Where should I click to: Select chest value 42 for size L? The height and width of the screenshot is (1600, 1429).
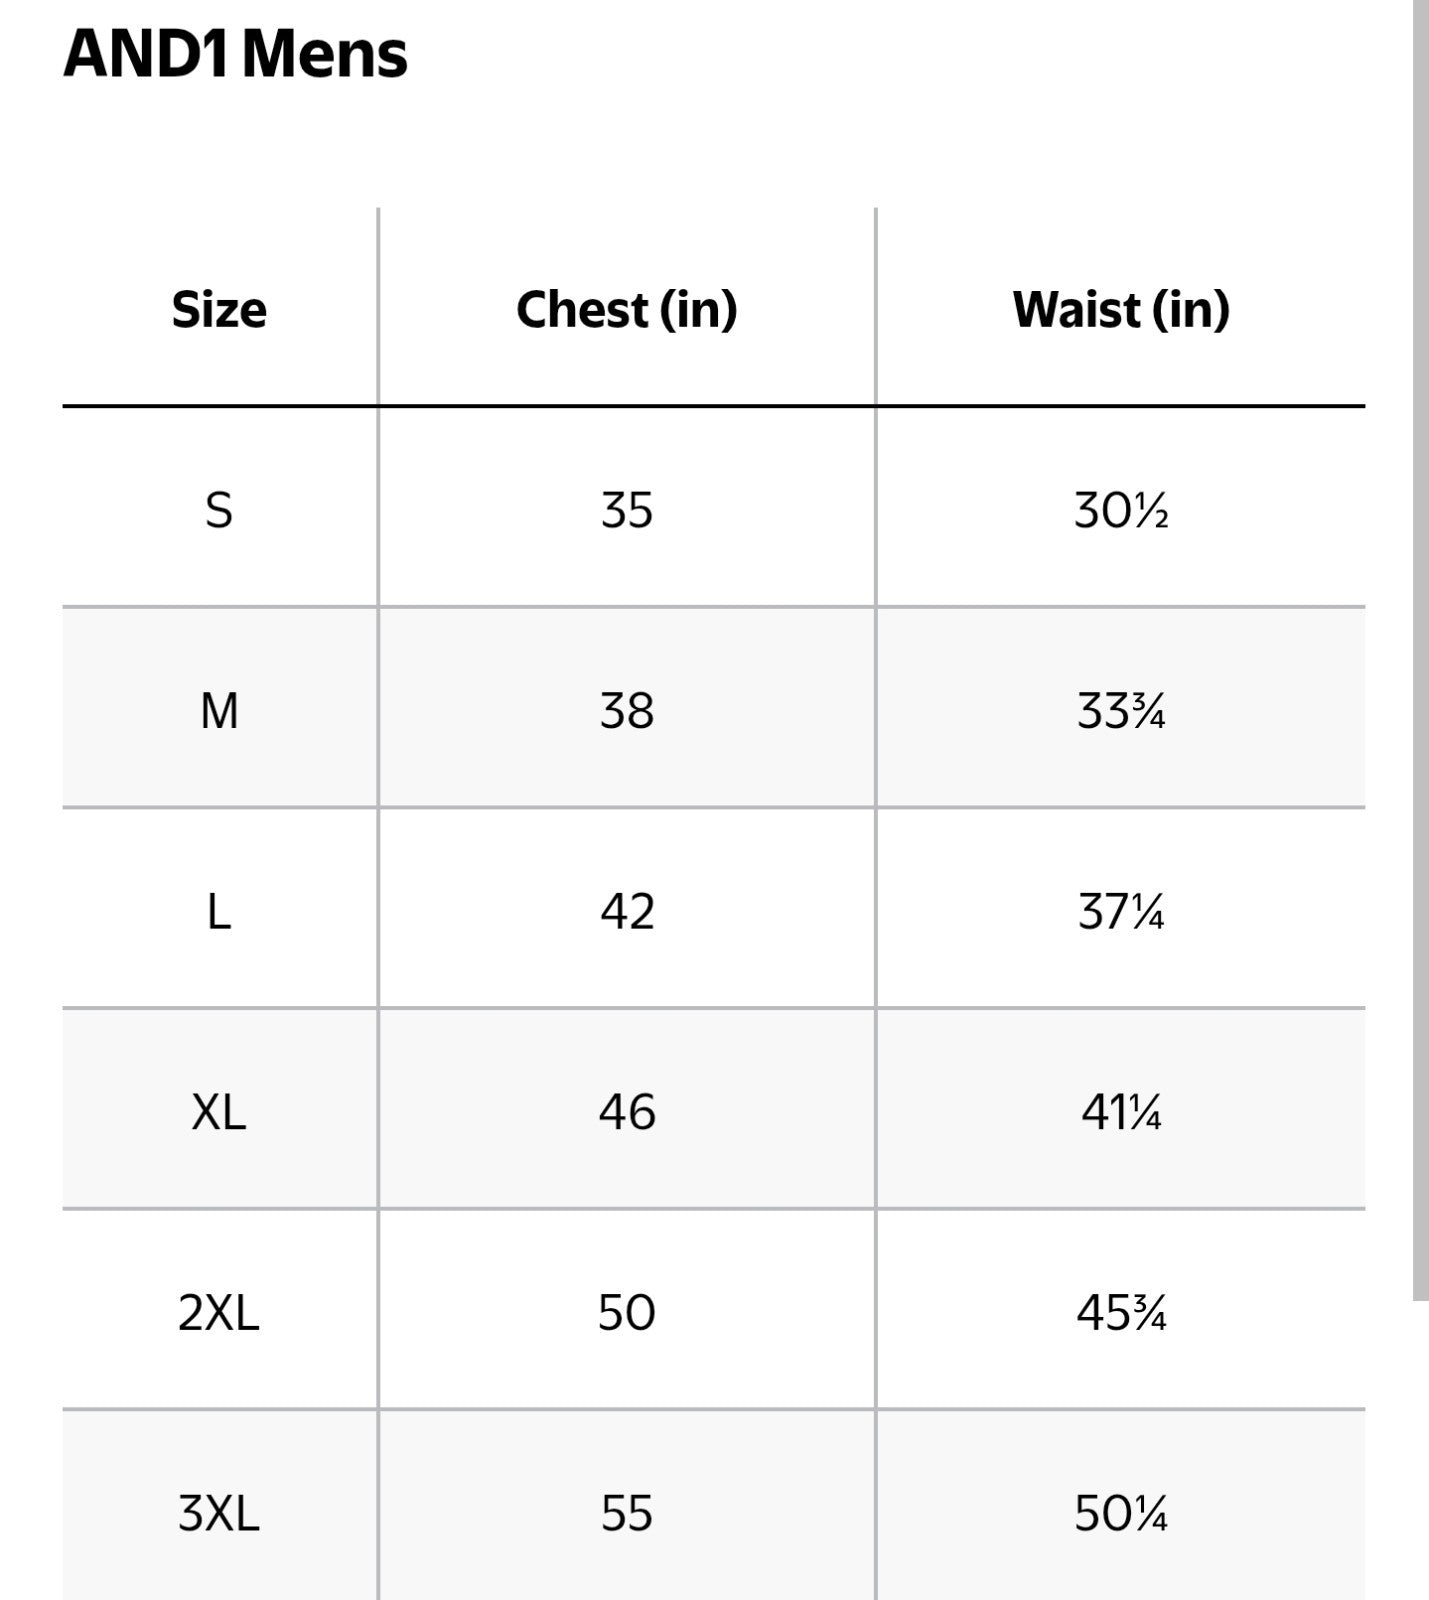pyautogui.click(x=627, y=912)
